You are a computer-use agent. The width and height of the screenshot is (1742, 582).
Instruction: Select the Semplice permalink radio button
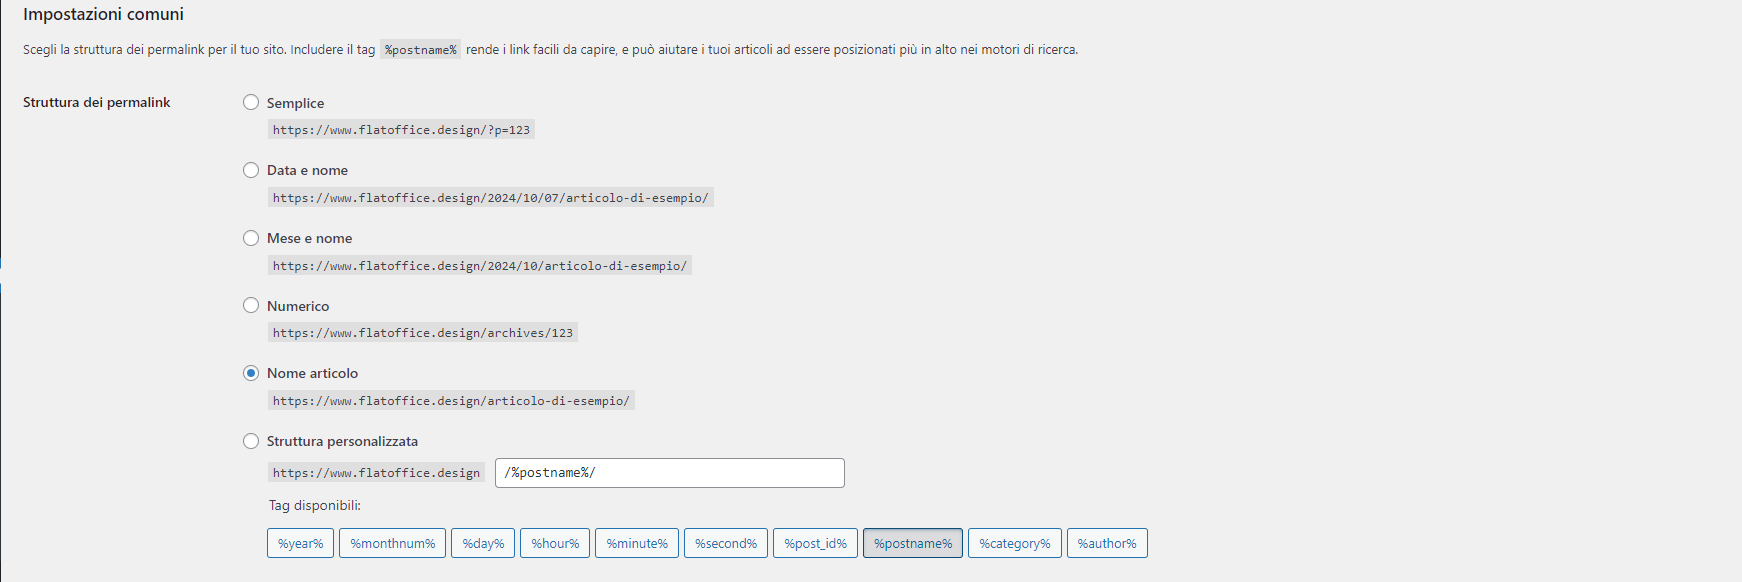tap(251, 103)
